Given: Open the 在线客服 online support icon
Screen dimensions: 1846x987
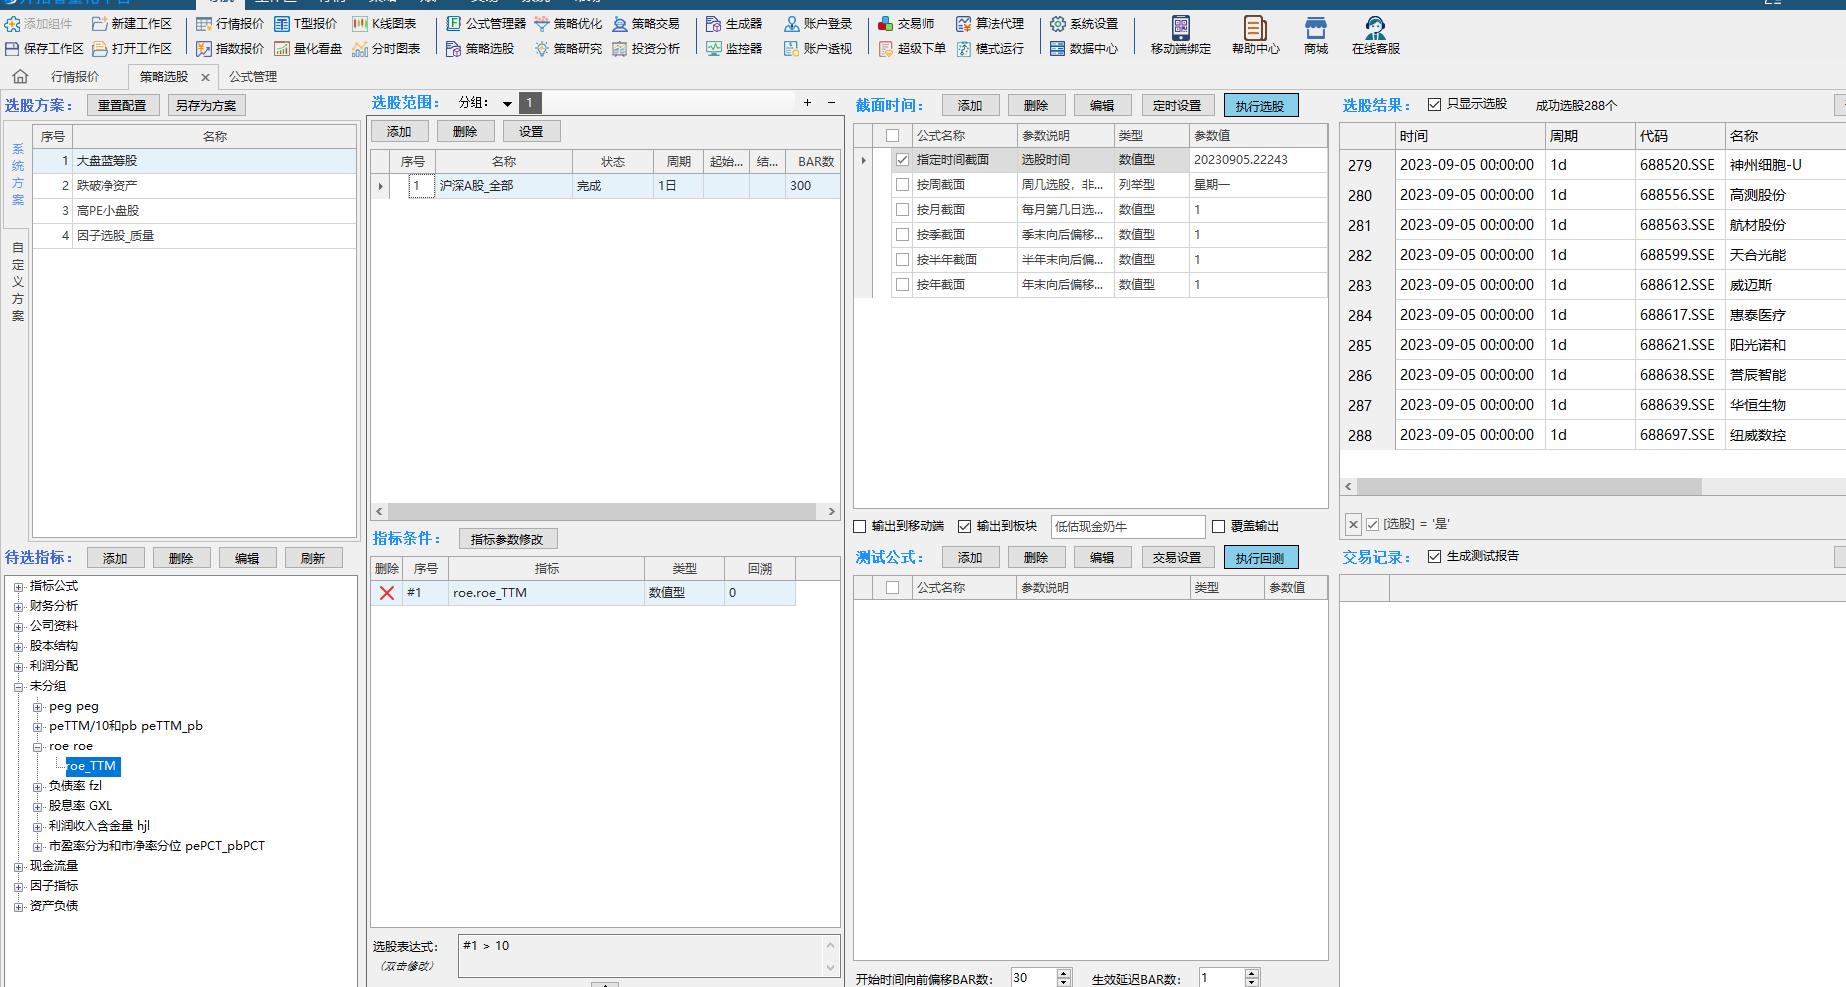Looking at the screenshot, I should point(1376,28).
